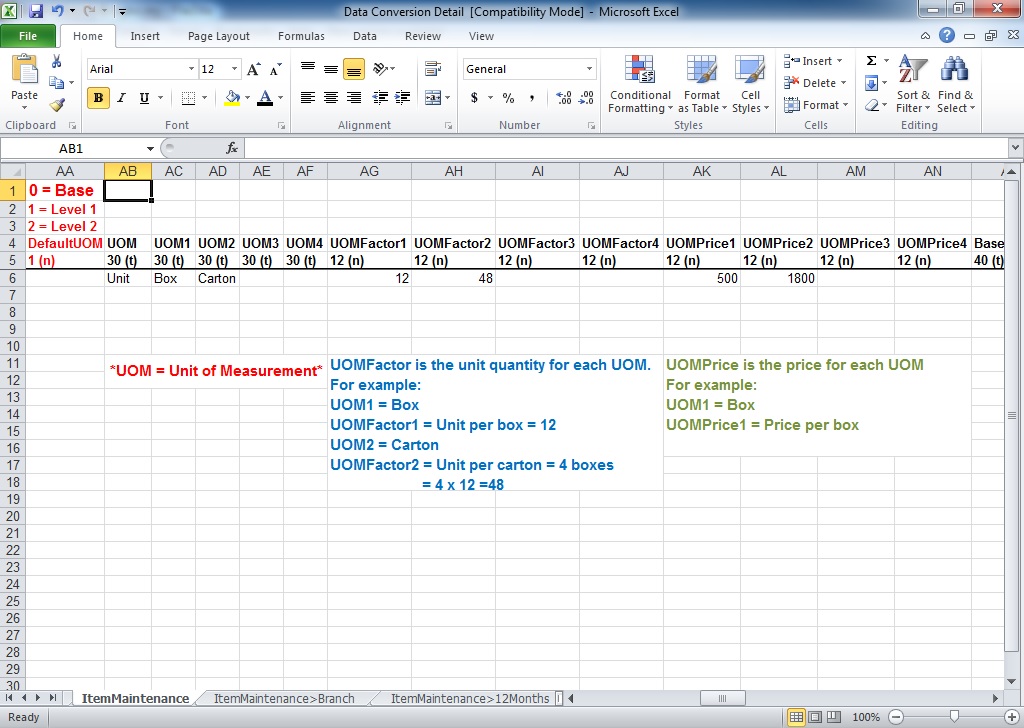The width and height of the screenshot is (1024, 728).
Task: Open the Page Layout ribbon tab
Action: (x=219, y=36)
